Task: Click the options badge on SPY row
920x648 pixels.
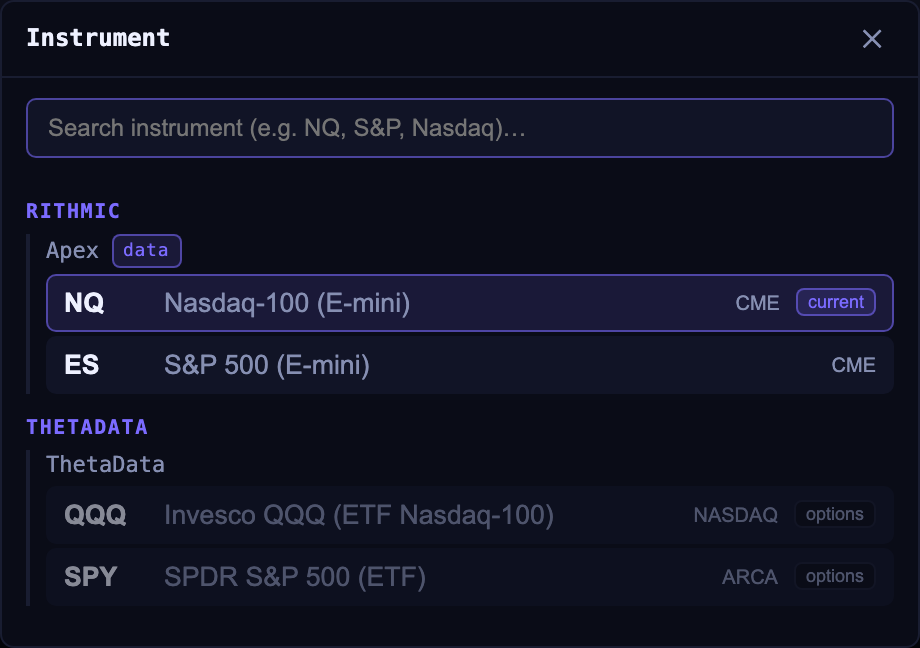Action: pyautogui.click(x=834, y=576)
